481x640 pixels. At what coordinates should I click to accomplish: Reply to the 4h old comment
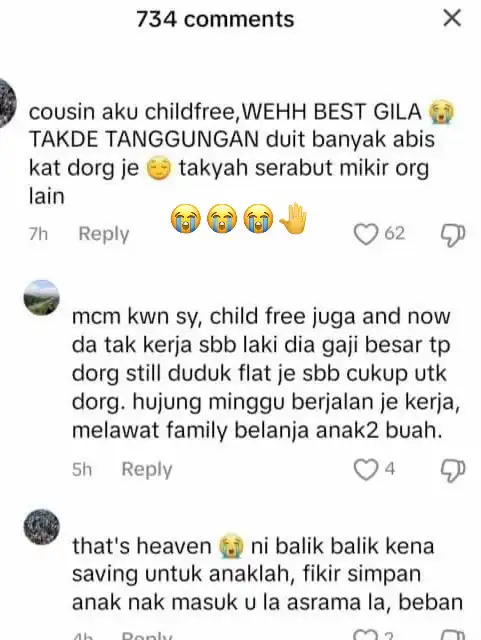(147, 635)
